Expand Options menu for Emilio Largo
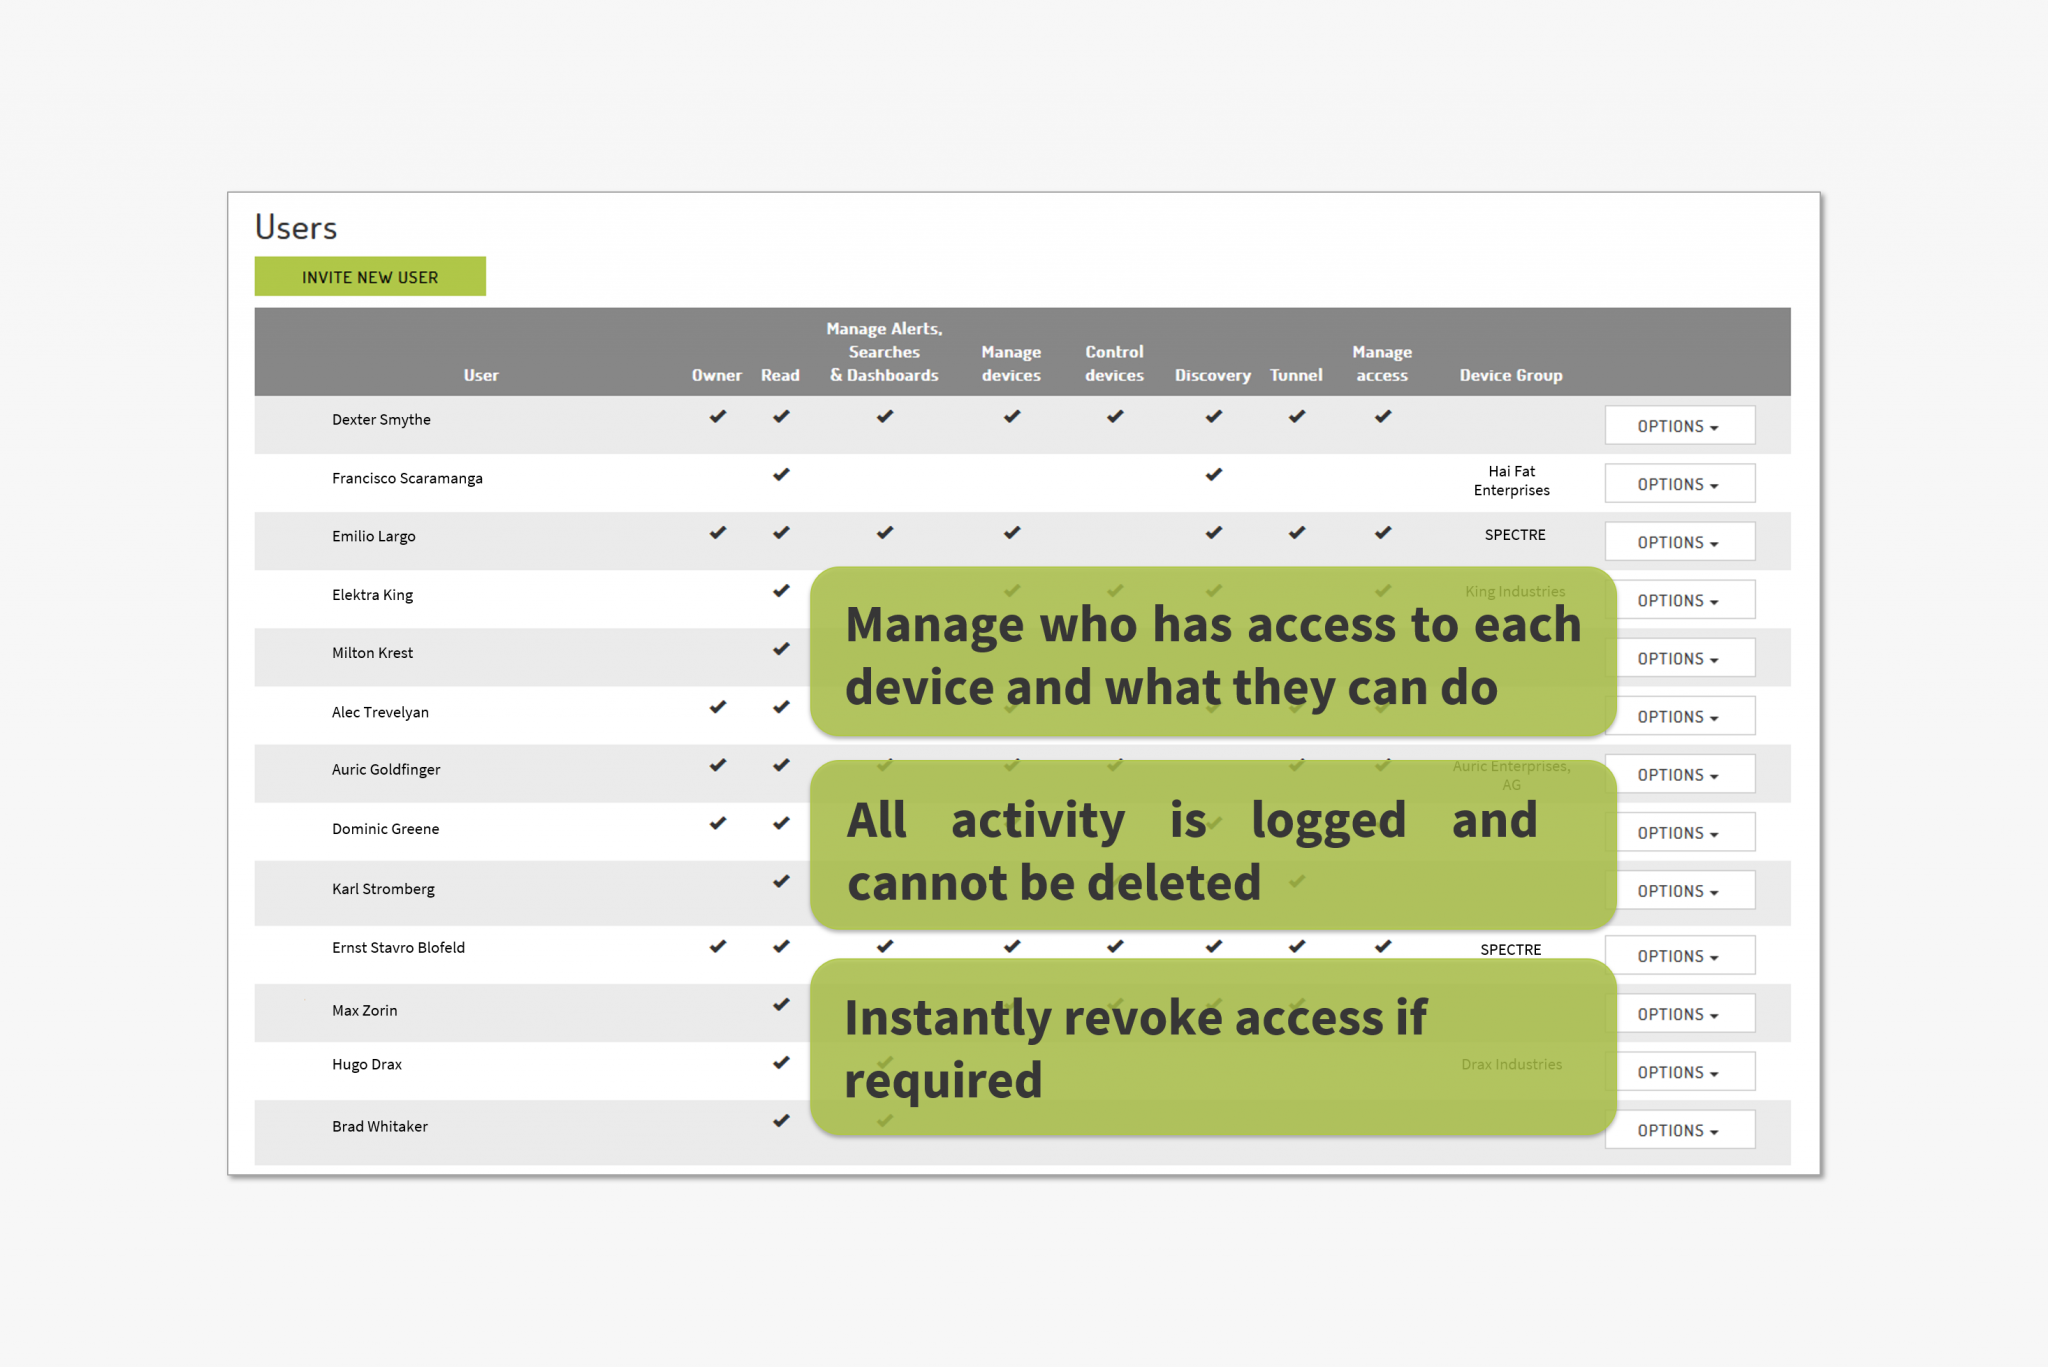Image resolution: width=2048 pixels, height=1367 pixels. tap(1679, 542)
